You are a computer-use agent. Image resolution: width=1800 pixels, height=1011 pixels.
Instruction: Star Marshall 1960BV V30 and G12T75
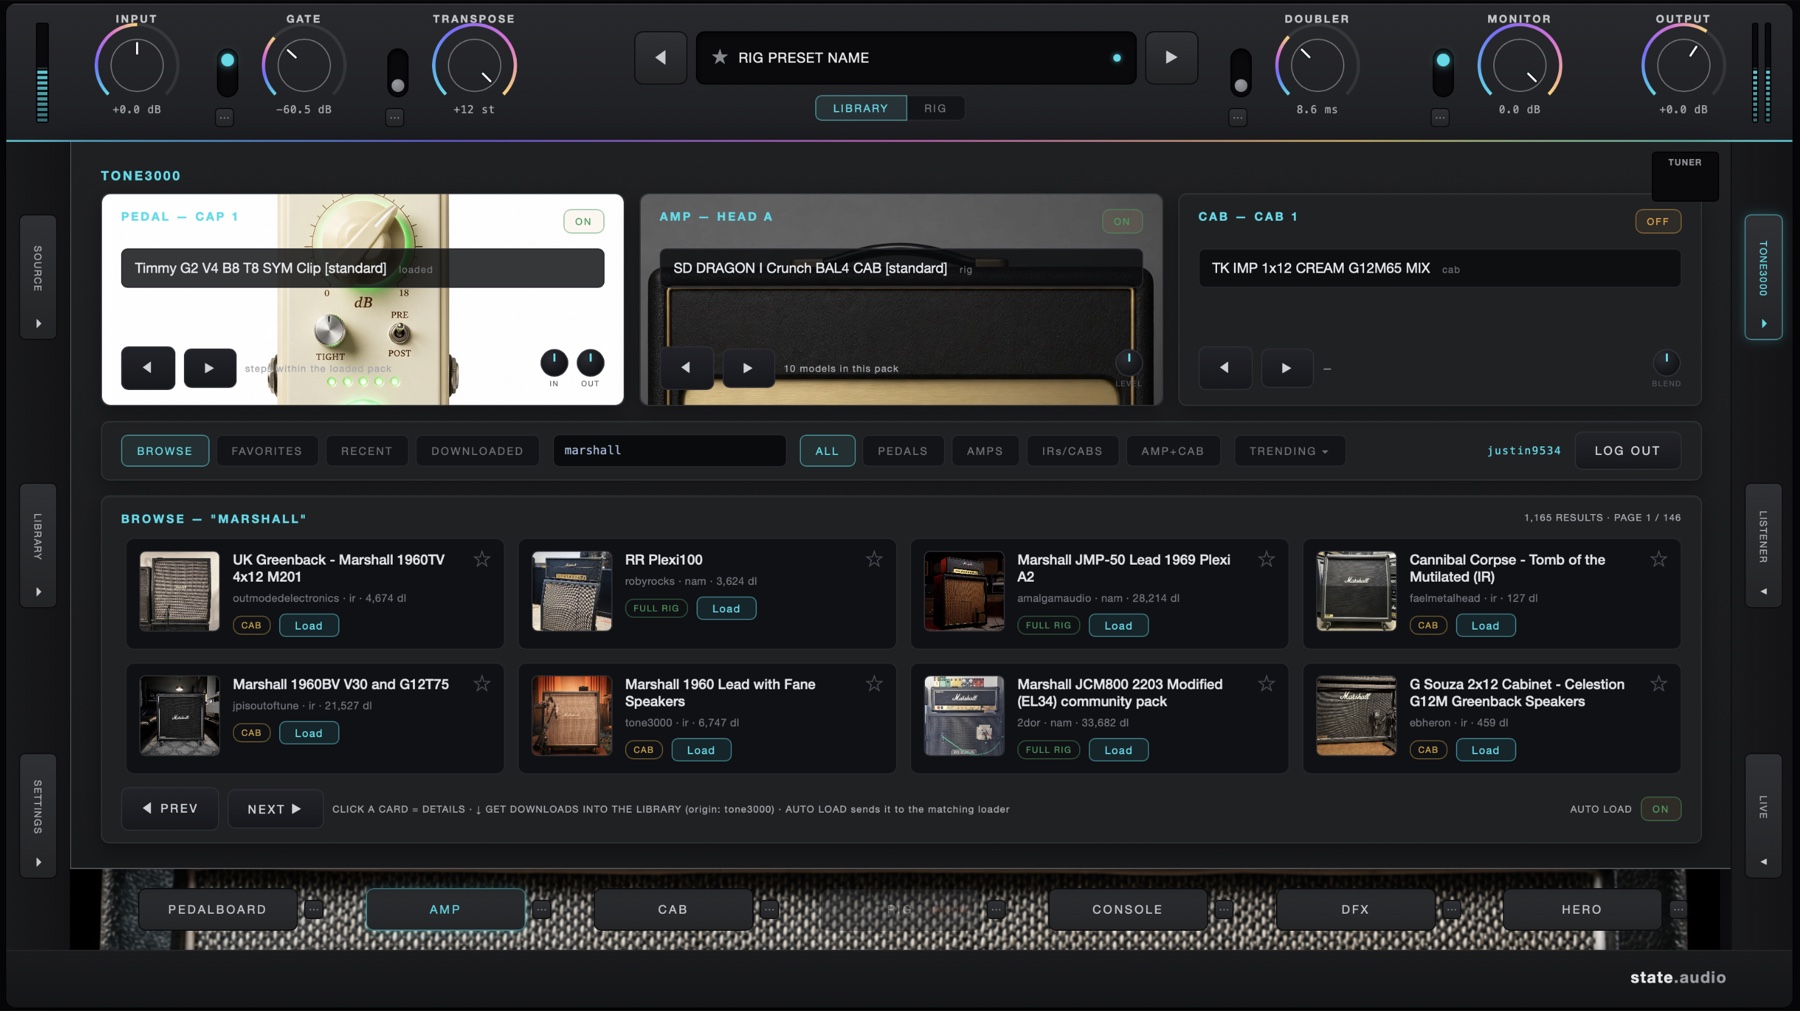(482, 684)
